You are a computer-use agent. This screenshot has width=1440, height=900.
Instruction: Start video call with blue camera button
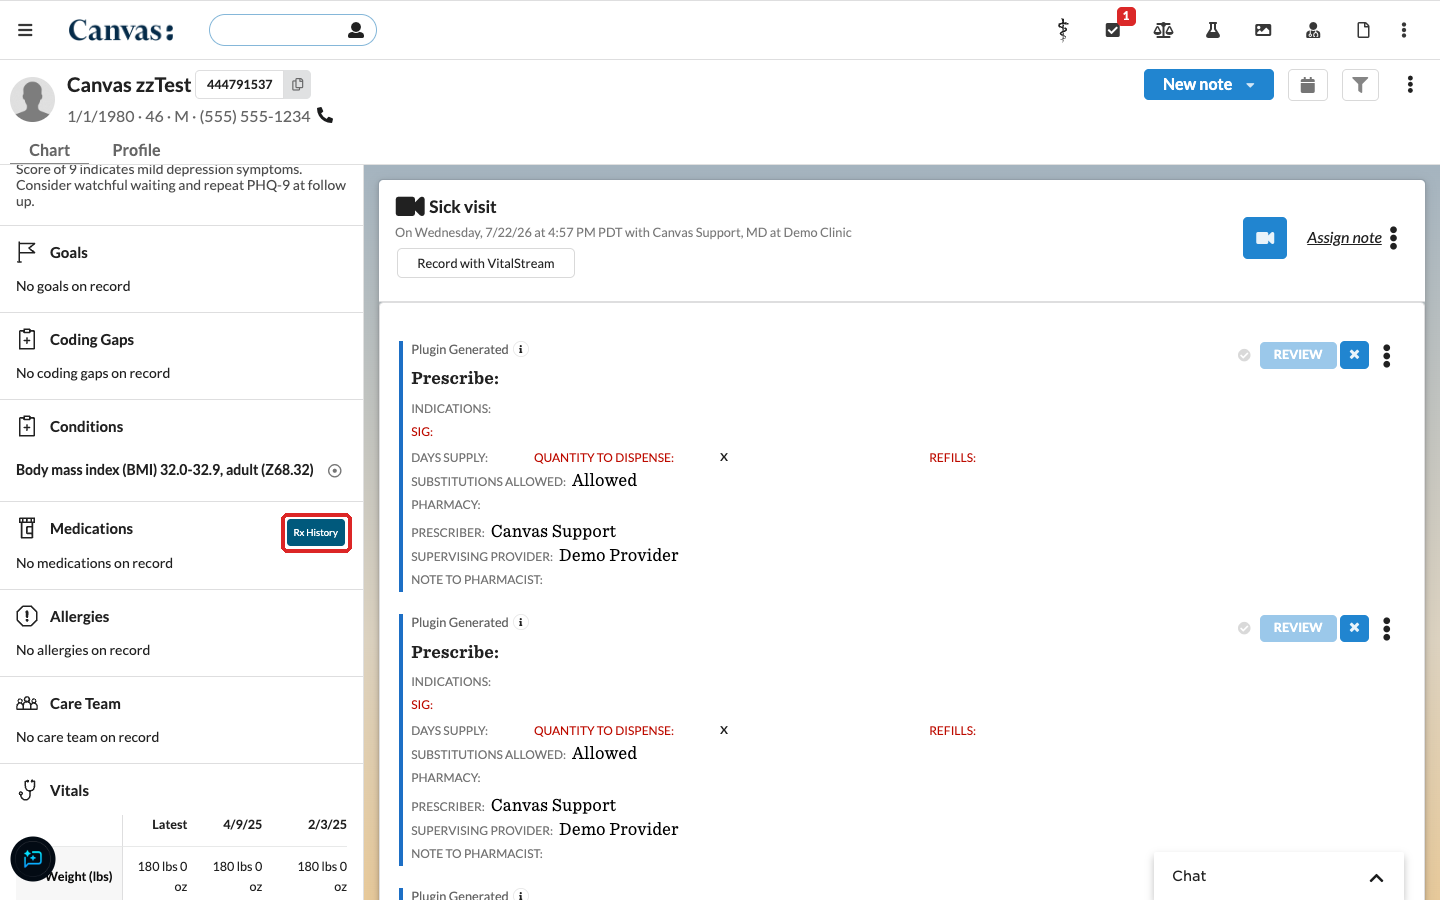click(x=1265, y=238)
